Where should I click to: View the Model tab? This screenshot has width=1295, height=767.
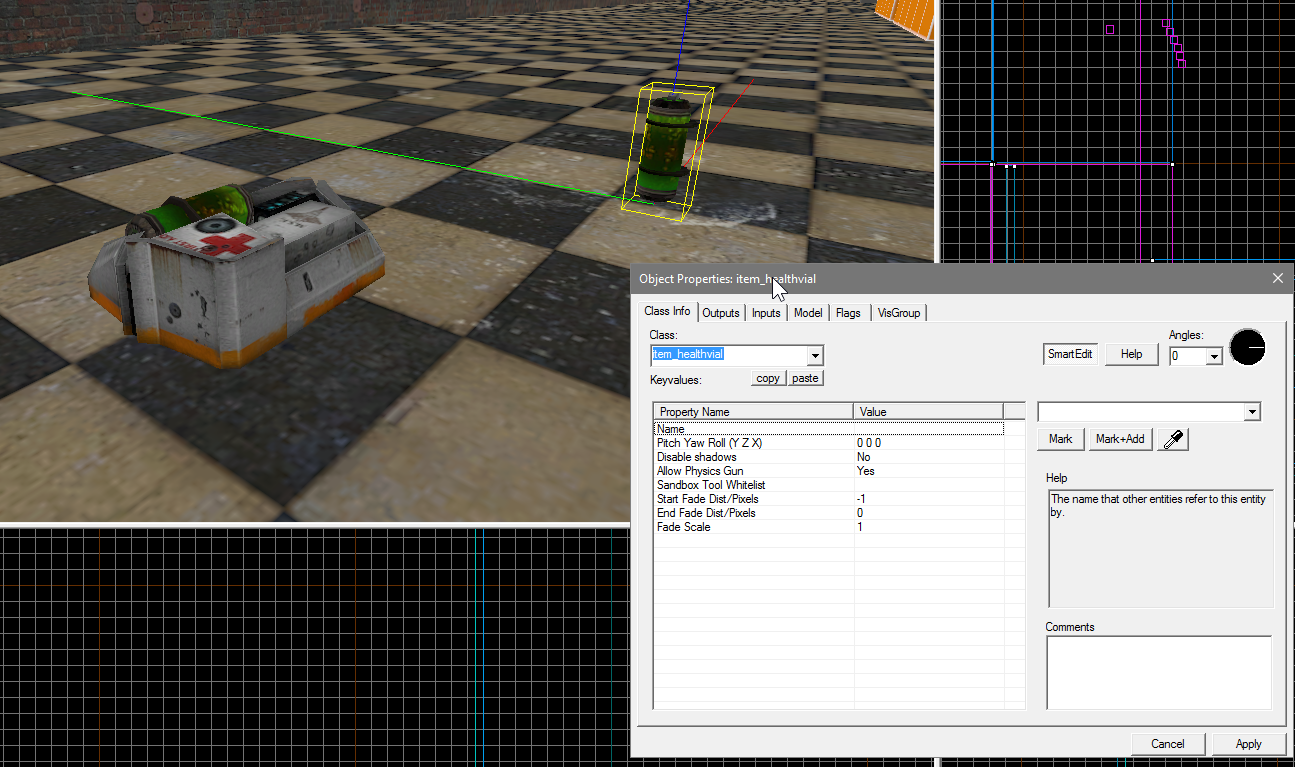point(807,312)
